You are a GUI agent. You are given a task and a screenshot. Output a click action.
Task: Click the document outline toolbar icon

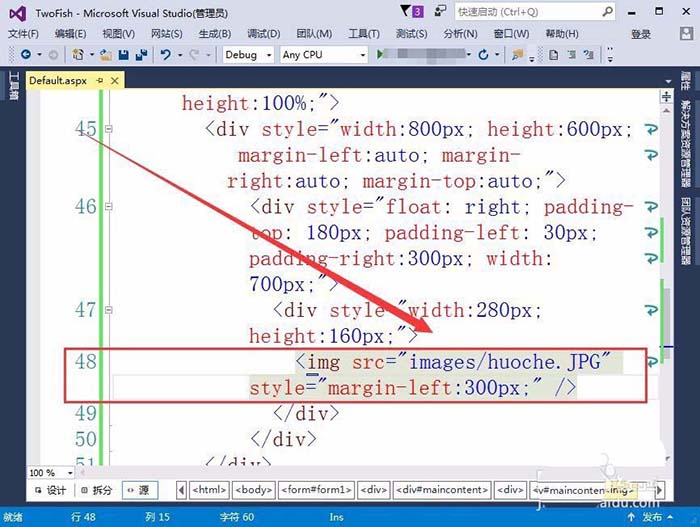coord(554,55)
